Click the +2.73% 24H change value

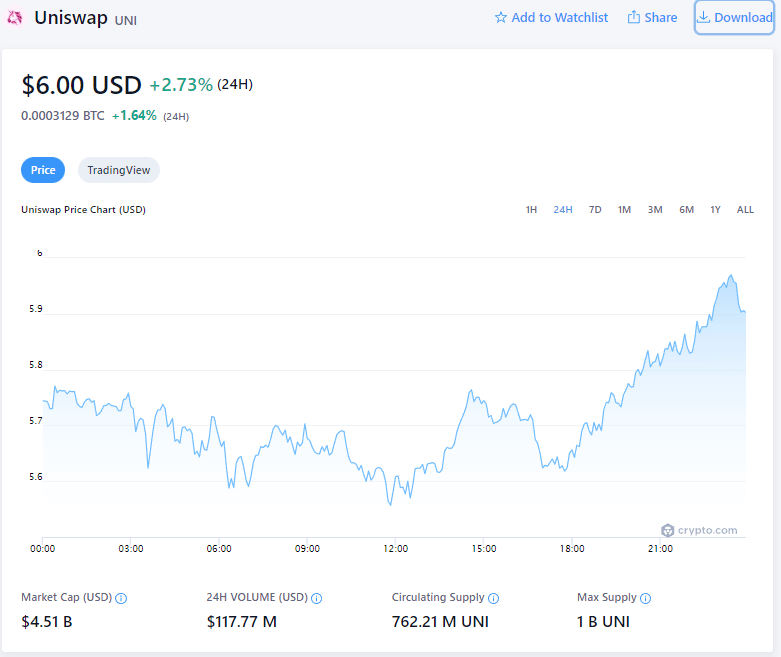(x=181, y=85)
